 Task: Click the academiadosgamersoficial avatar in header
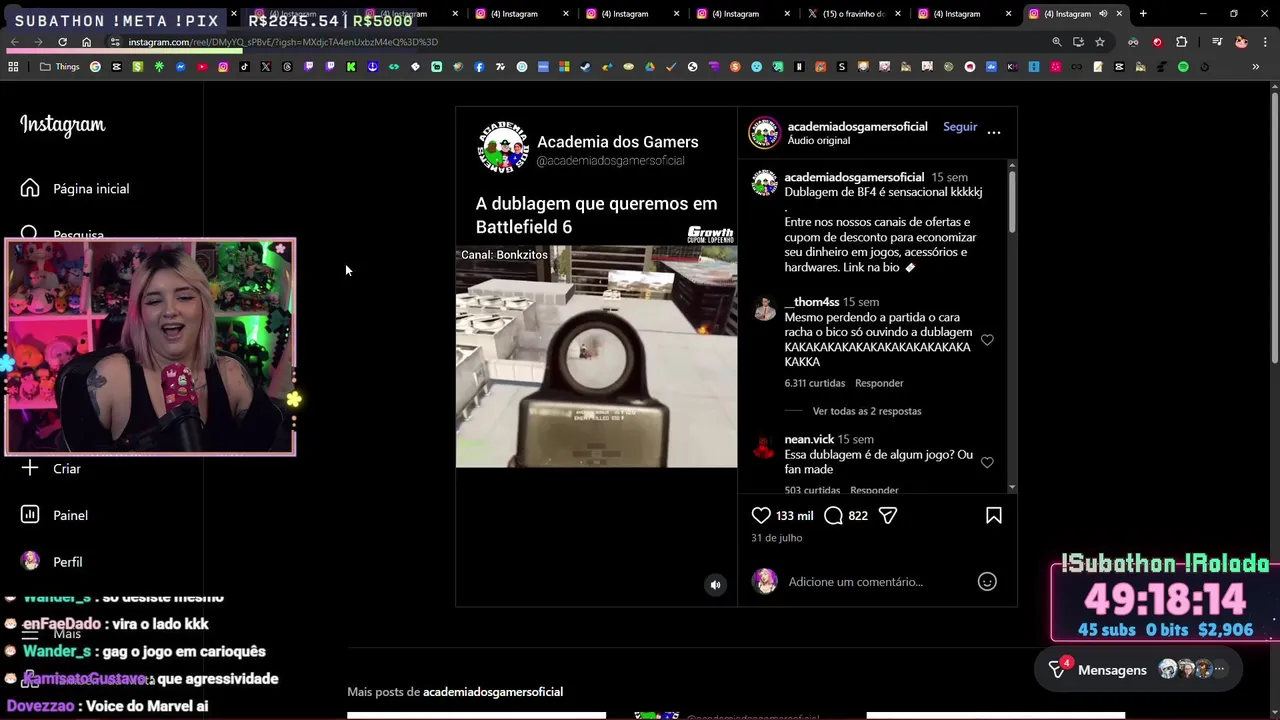click(765, 133)
